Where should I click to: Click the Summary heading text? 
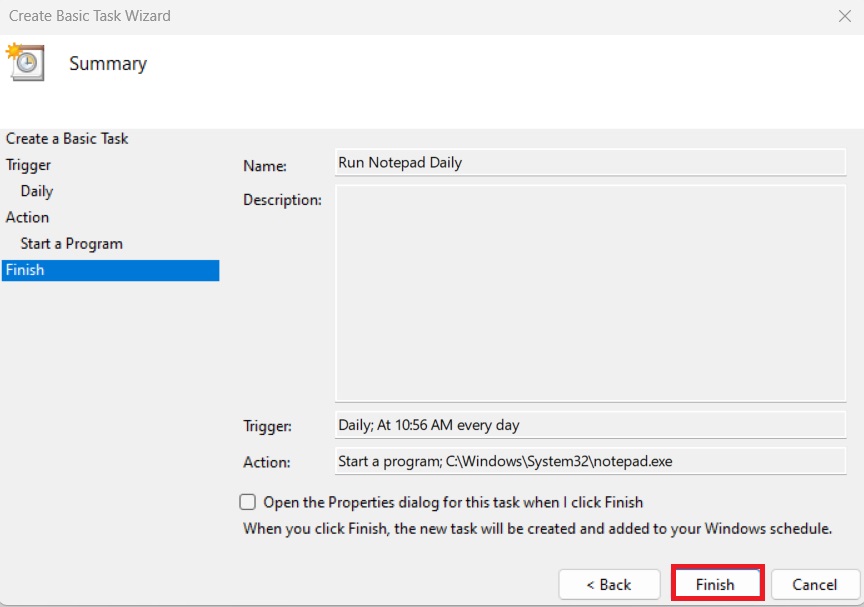(x=108, y=64)
